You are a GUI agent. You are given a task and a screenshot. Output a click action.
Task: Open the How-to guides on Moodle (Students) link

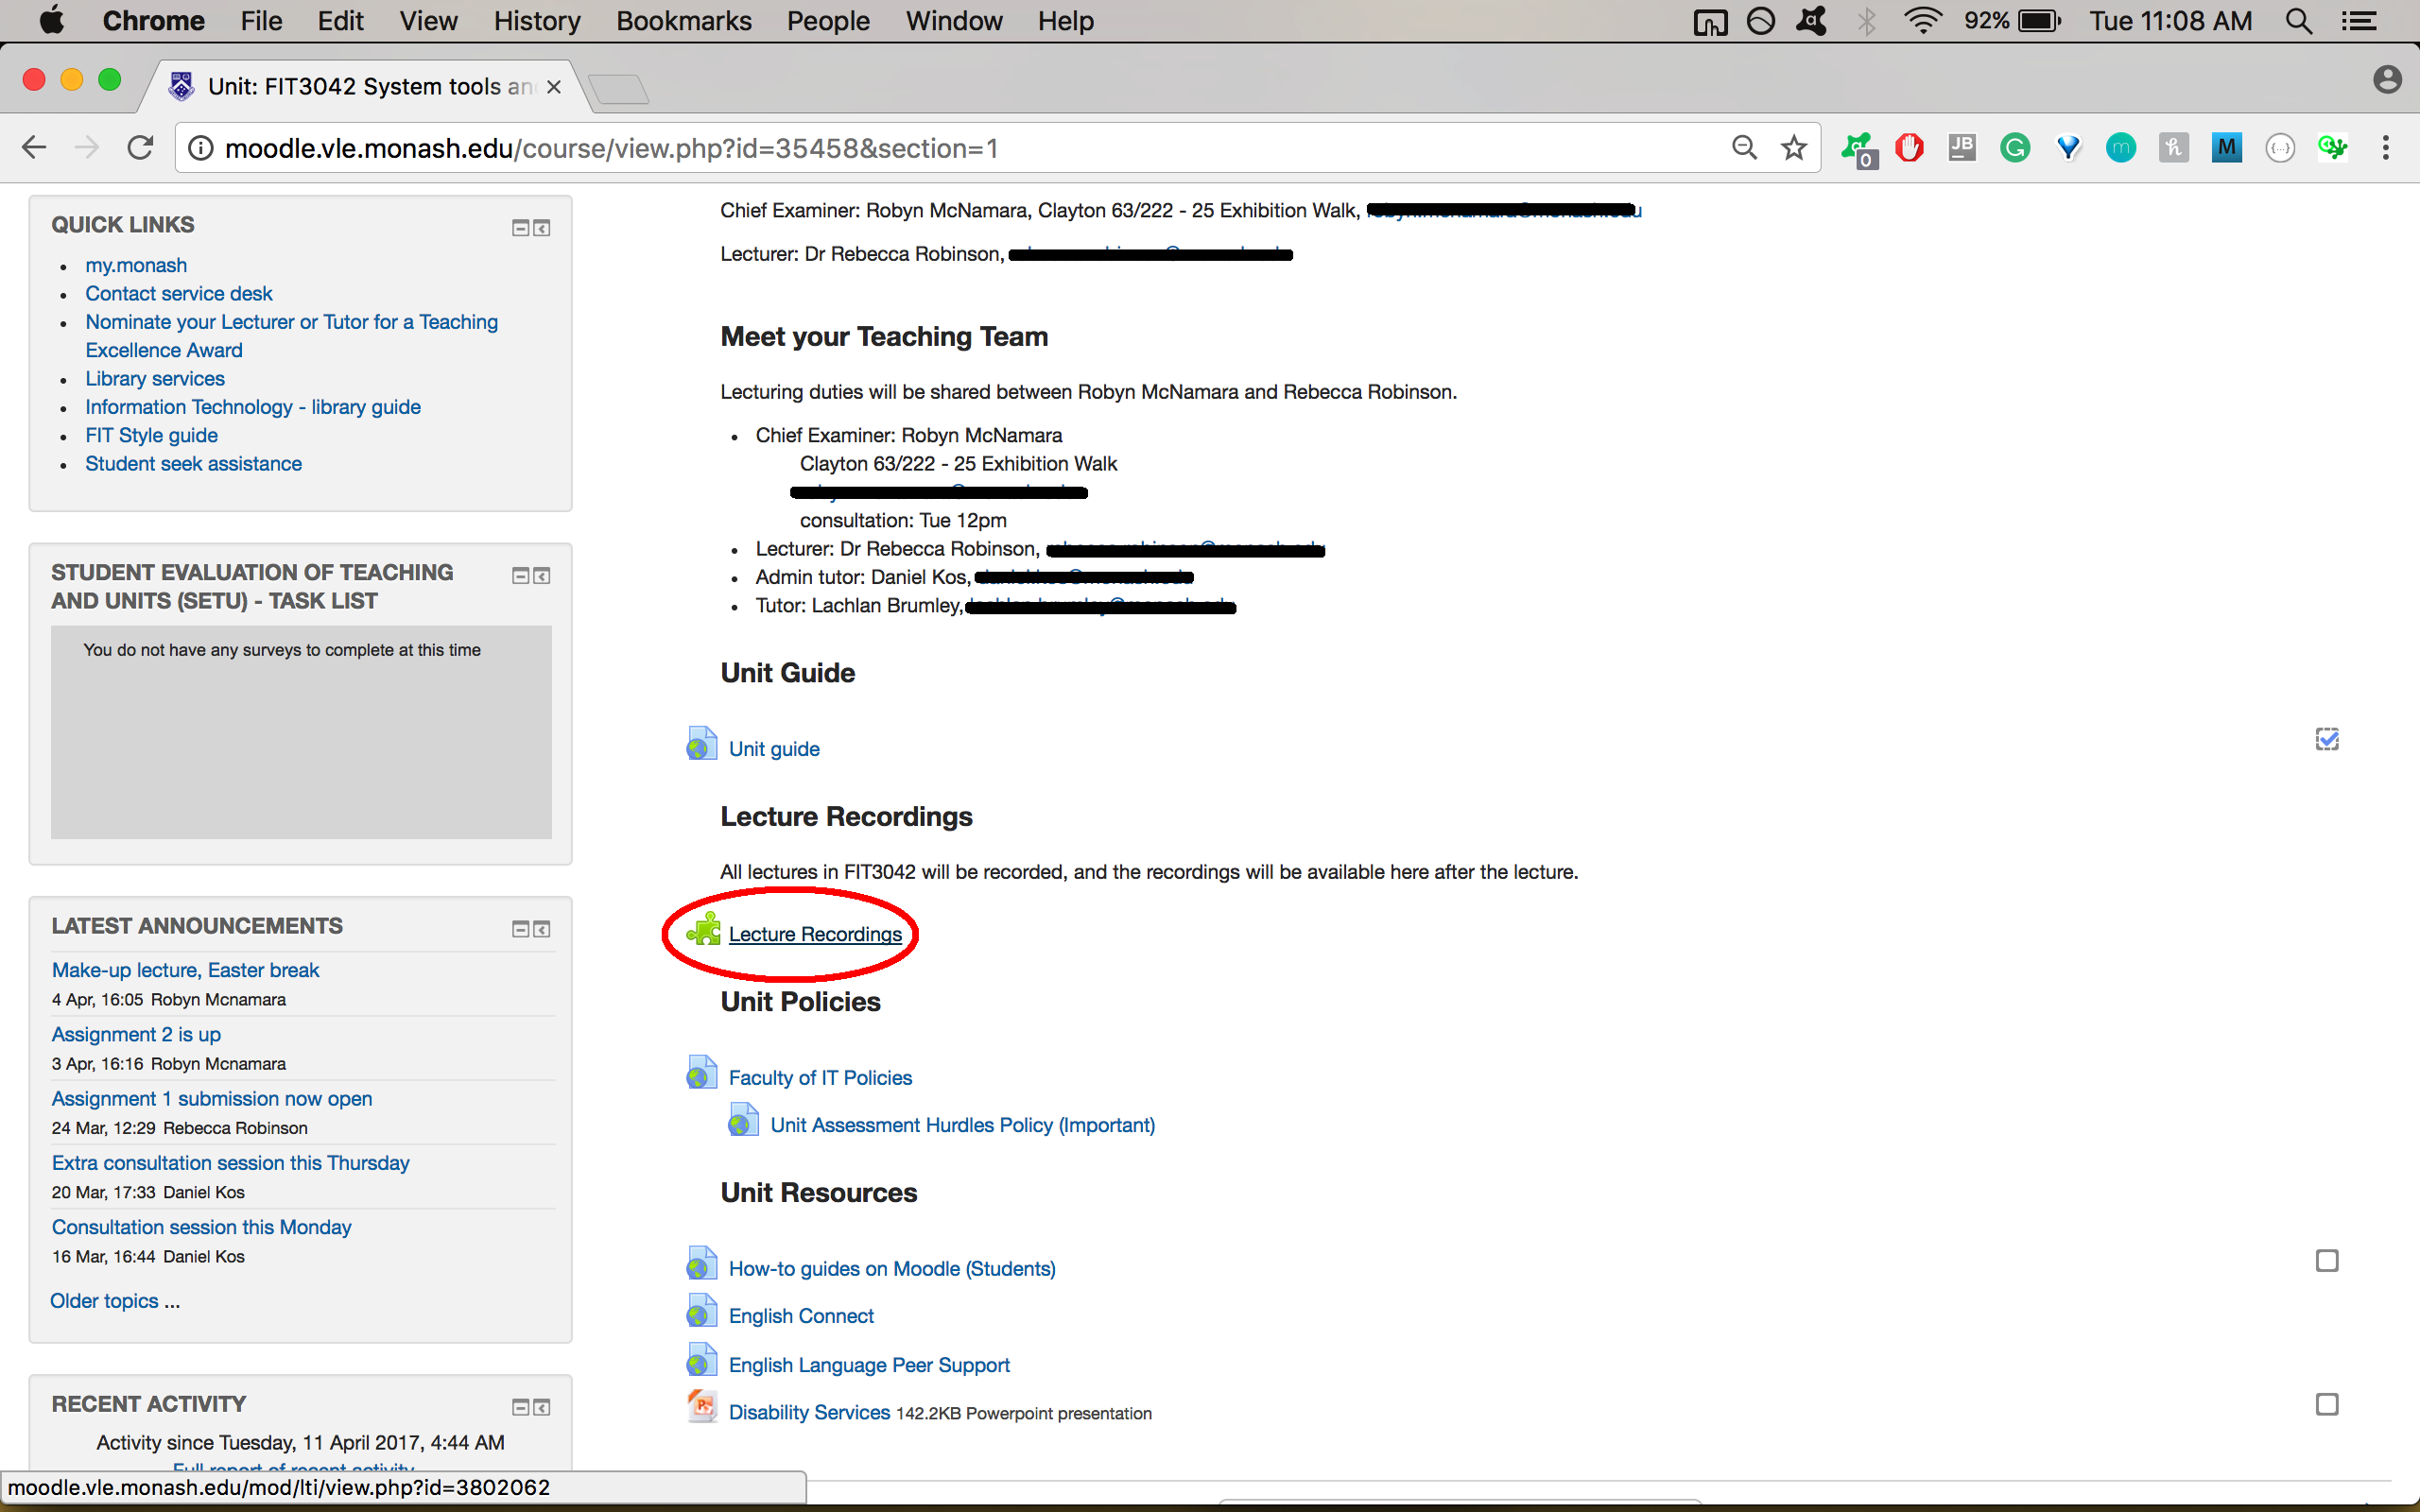(892, 1269)
